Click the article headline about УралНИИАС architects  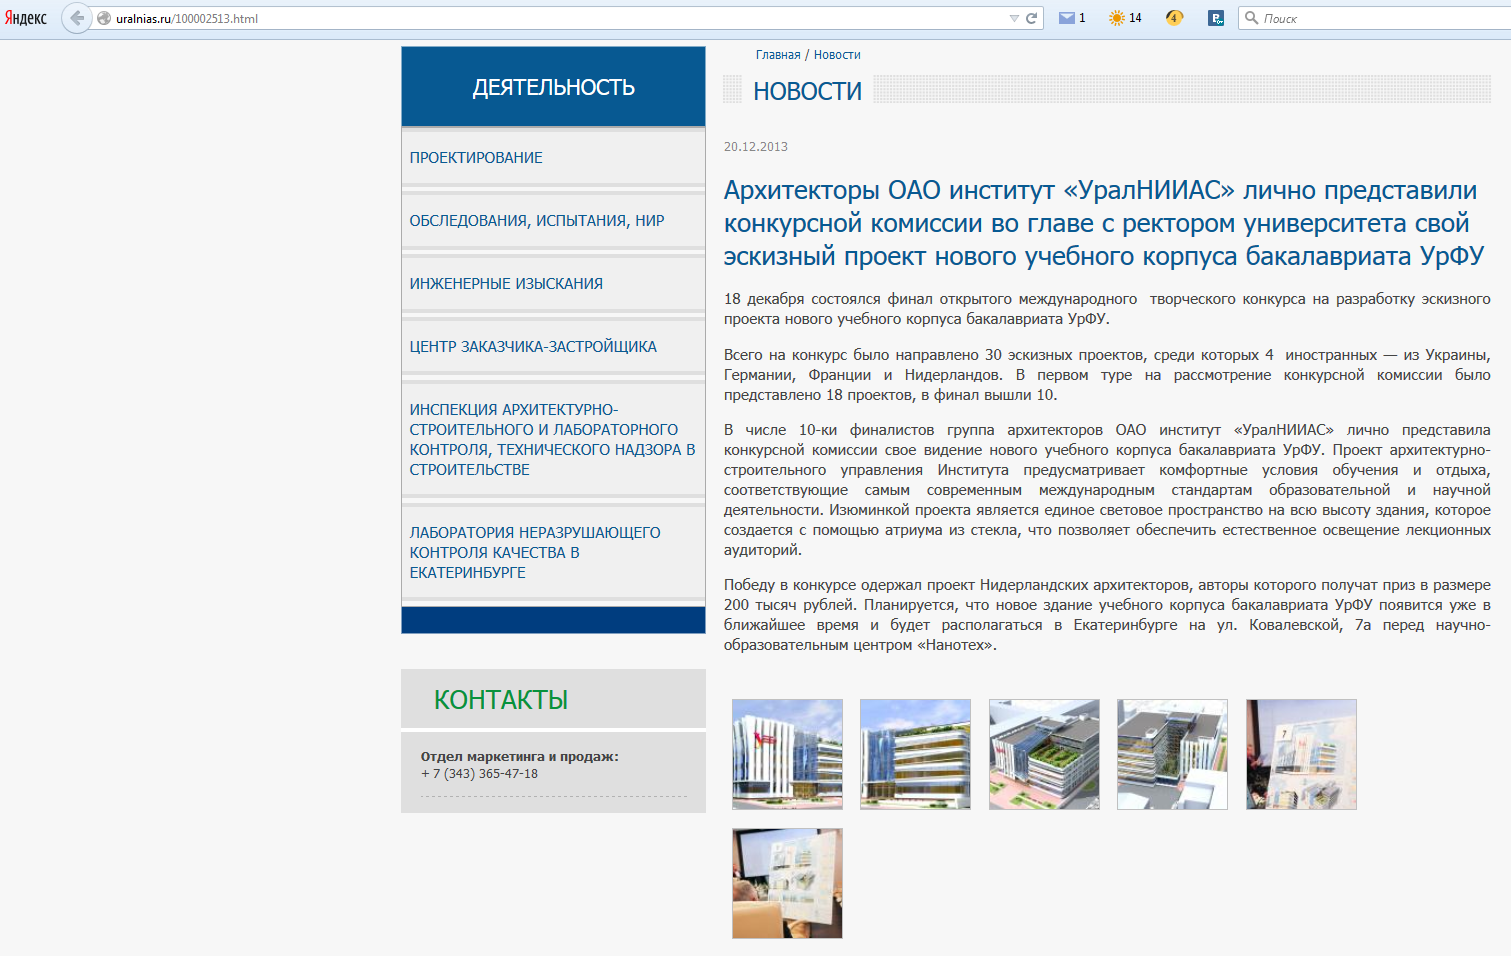click(x=1104, y=223)
